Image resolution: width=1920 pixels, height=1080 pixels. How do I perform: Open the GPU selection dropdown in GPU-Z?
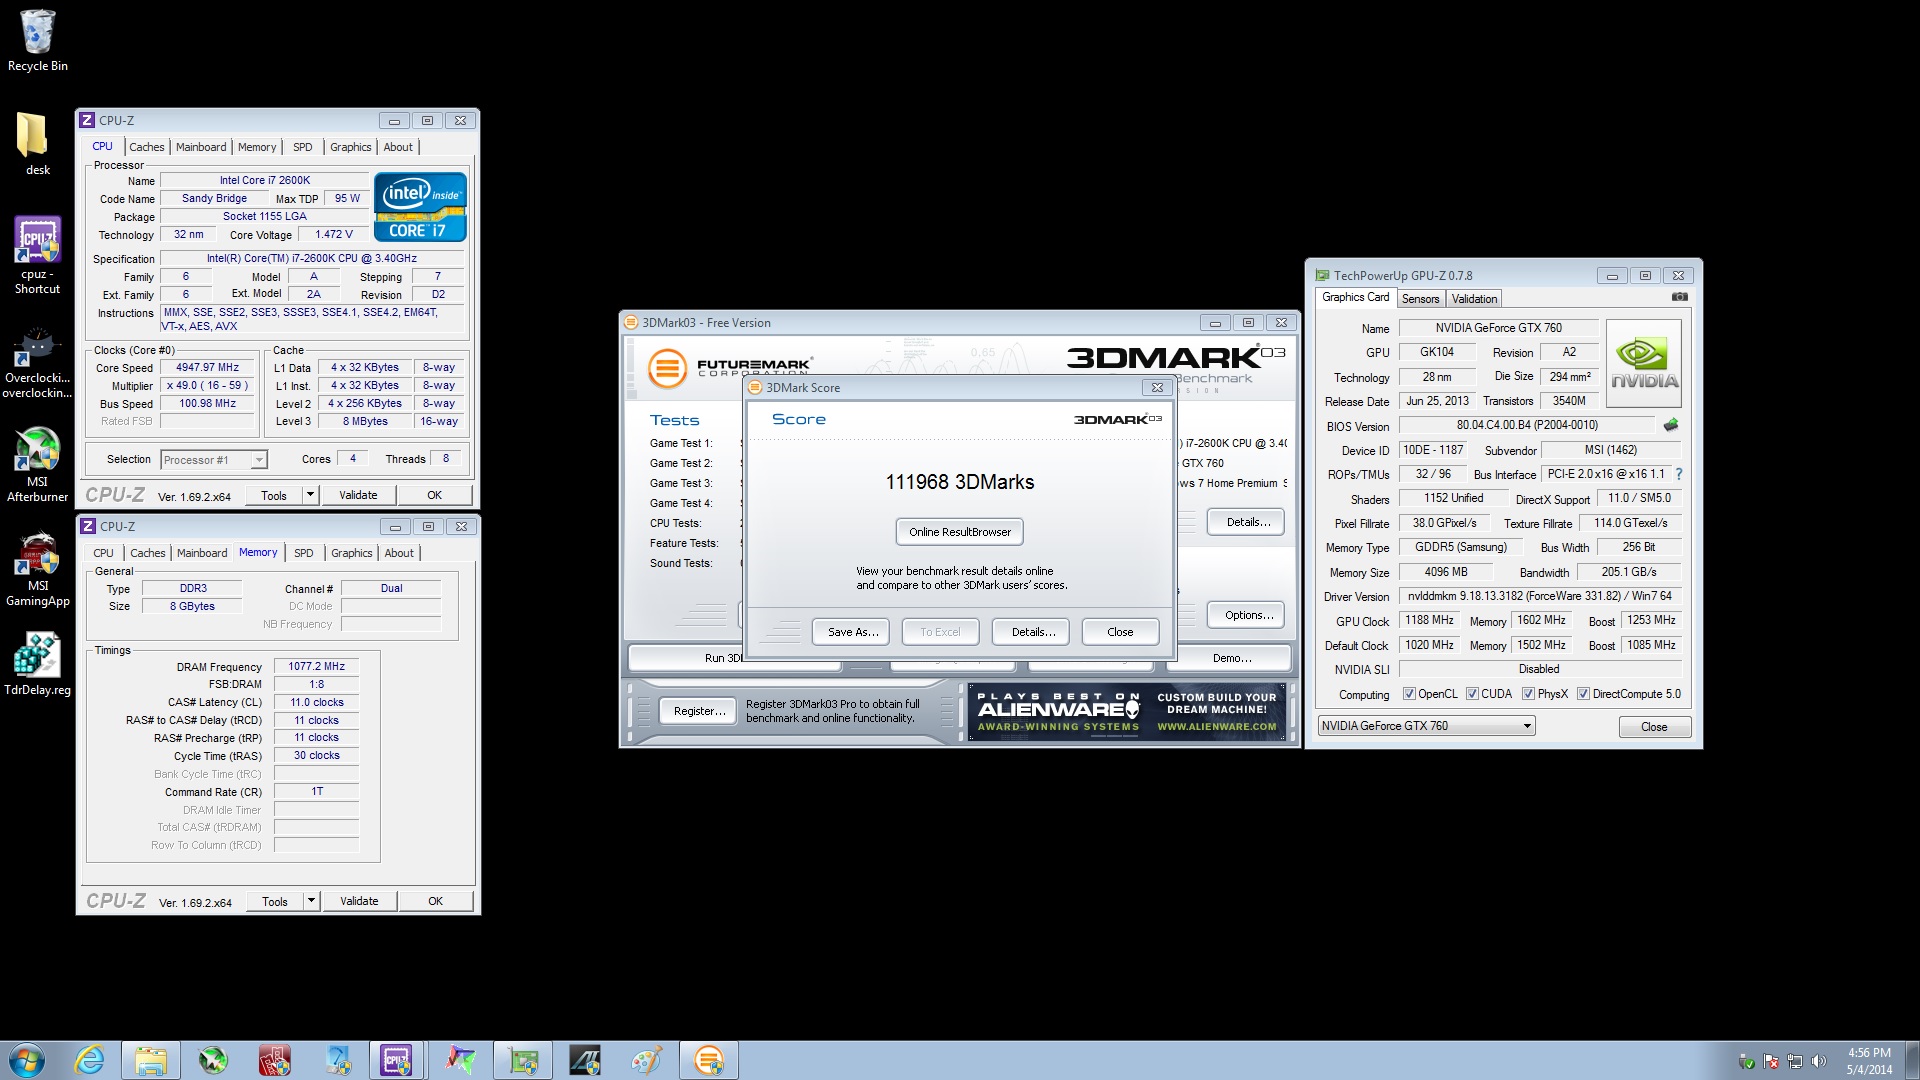coord(1426,726)
